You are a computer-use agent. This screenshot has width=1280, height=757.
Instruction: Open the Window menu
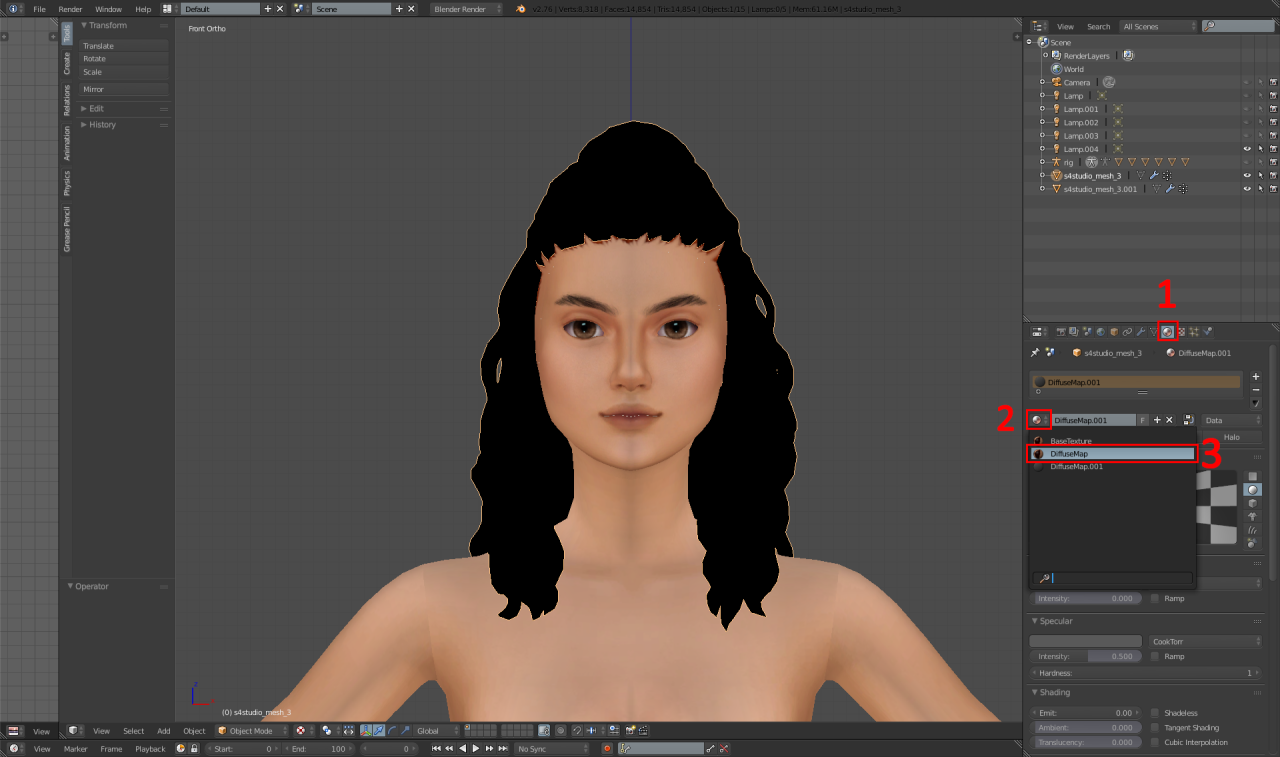pyautogui.click(x=108, y=8)
